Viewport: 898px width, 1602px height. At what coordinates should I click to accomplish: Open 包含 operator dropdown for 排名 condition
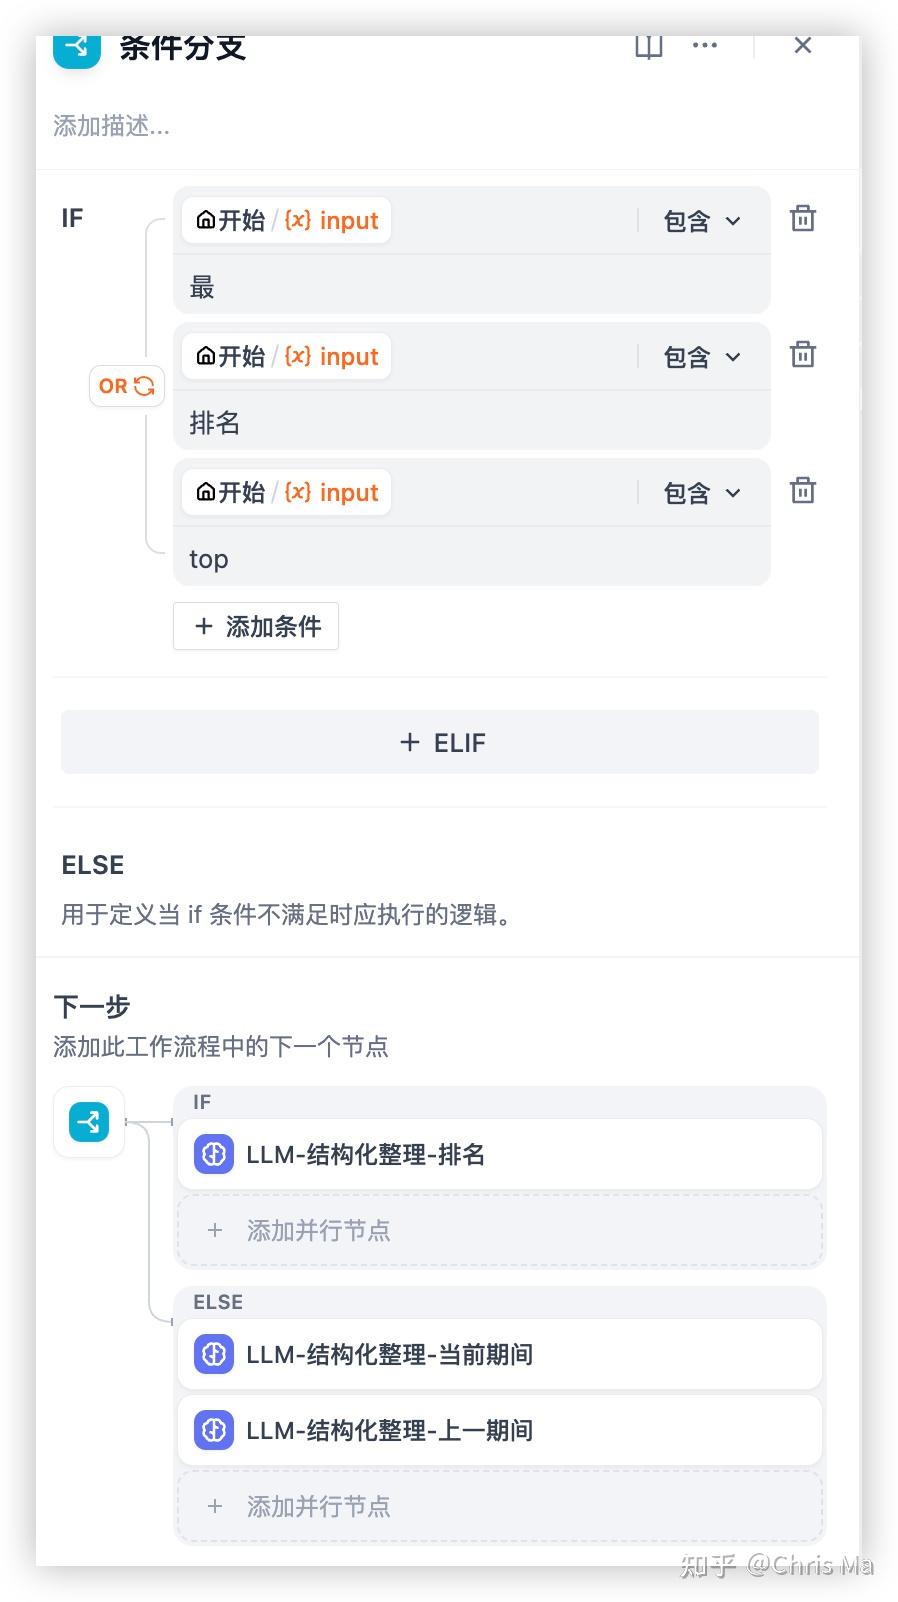point(702,357)
